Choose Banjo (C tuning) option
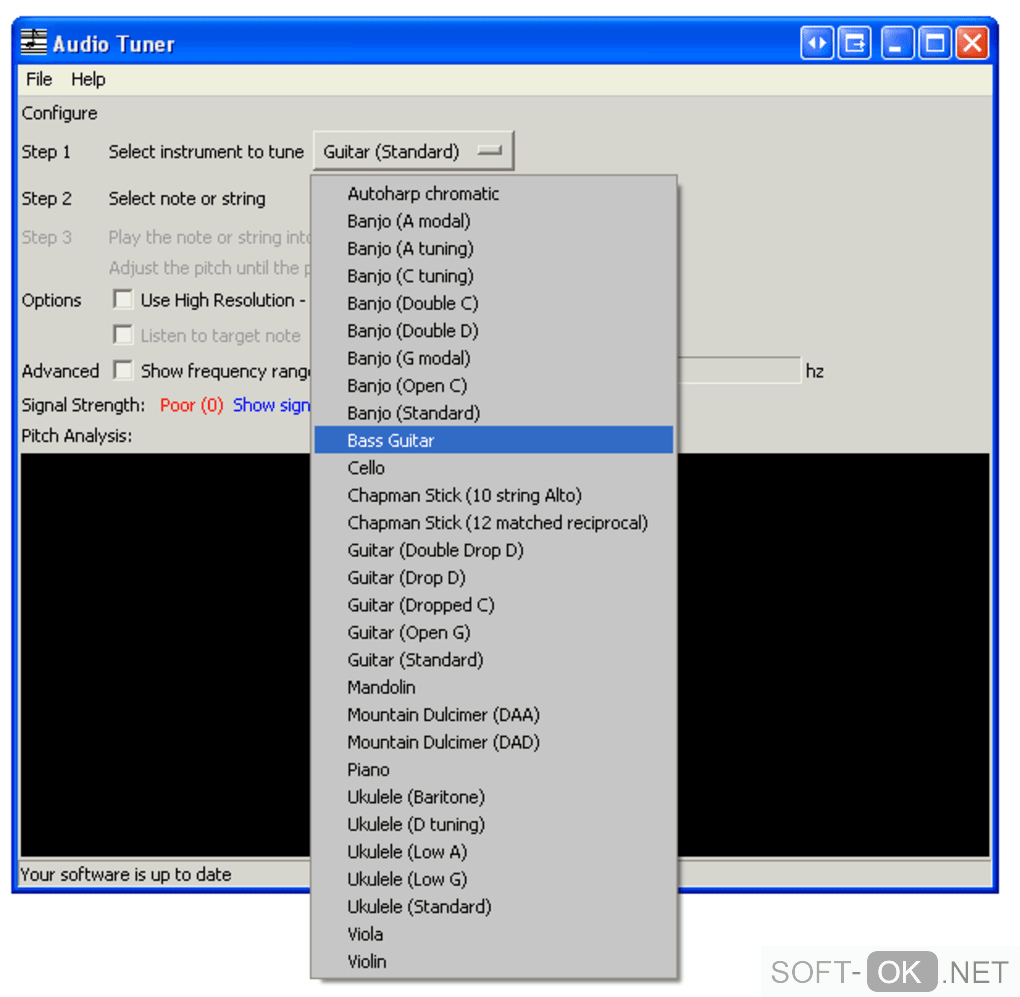Image resolution: width=1020 pixels, height=997 pixels. 494,276
